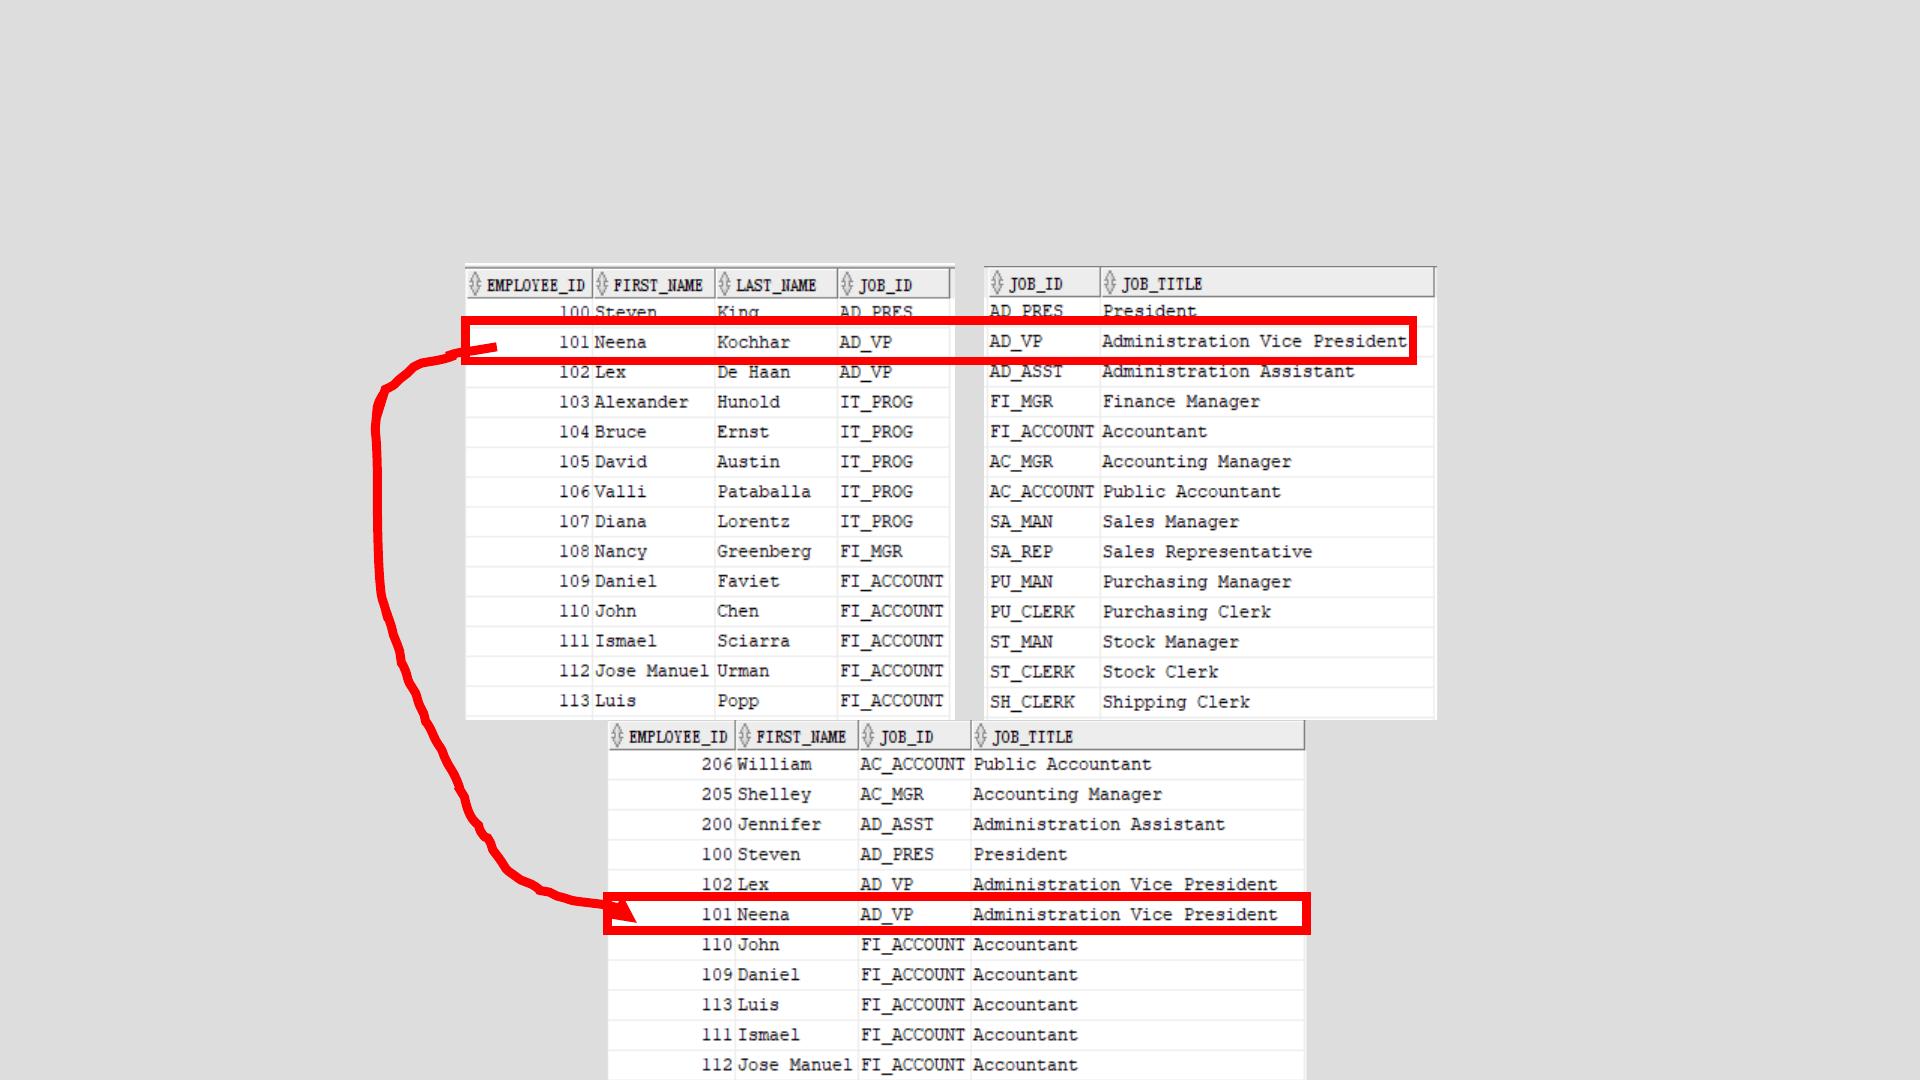Click William's first name cell in bottom table
Image resolution: width=1920 pixels, height=1080 pixels.
tap(774, 764)
